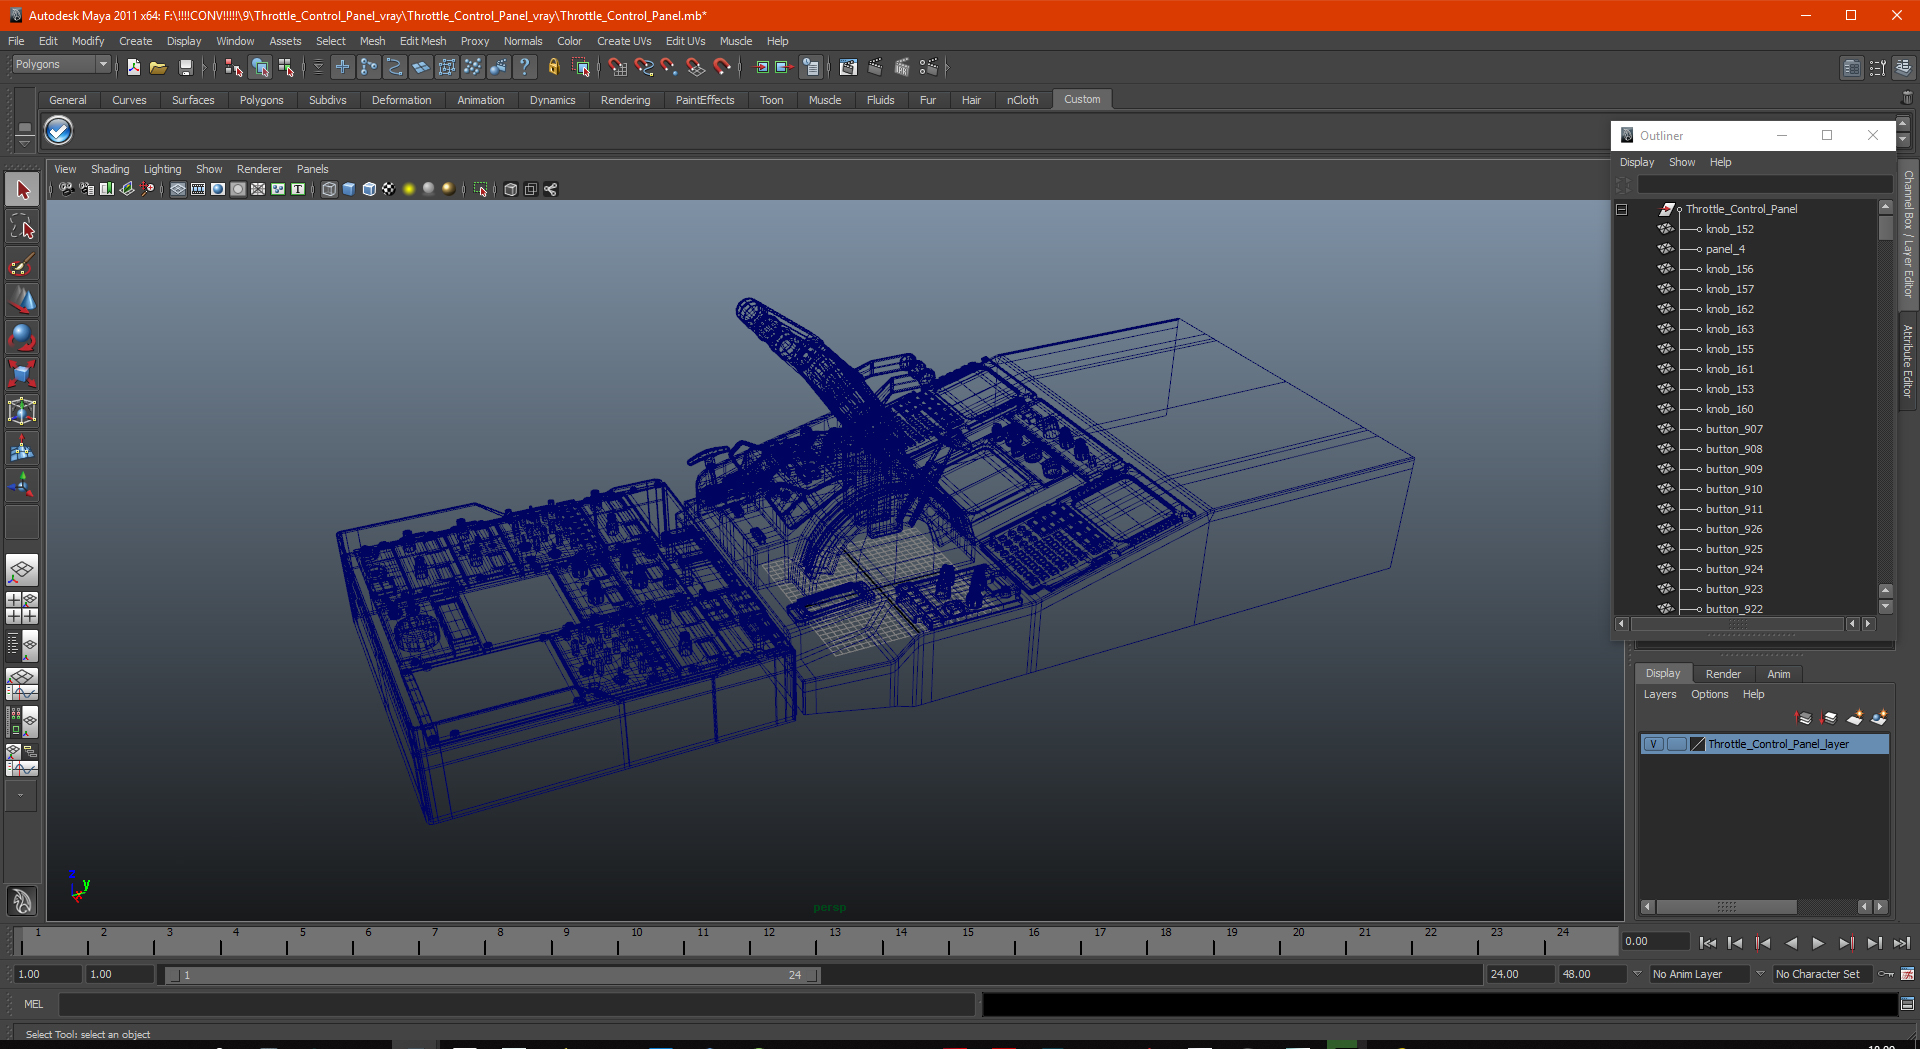This screenshot has width=1920, height=1049.
Task: Open shelf options arrow left of shelf
Action: [x=25, y=144]
